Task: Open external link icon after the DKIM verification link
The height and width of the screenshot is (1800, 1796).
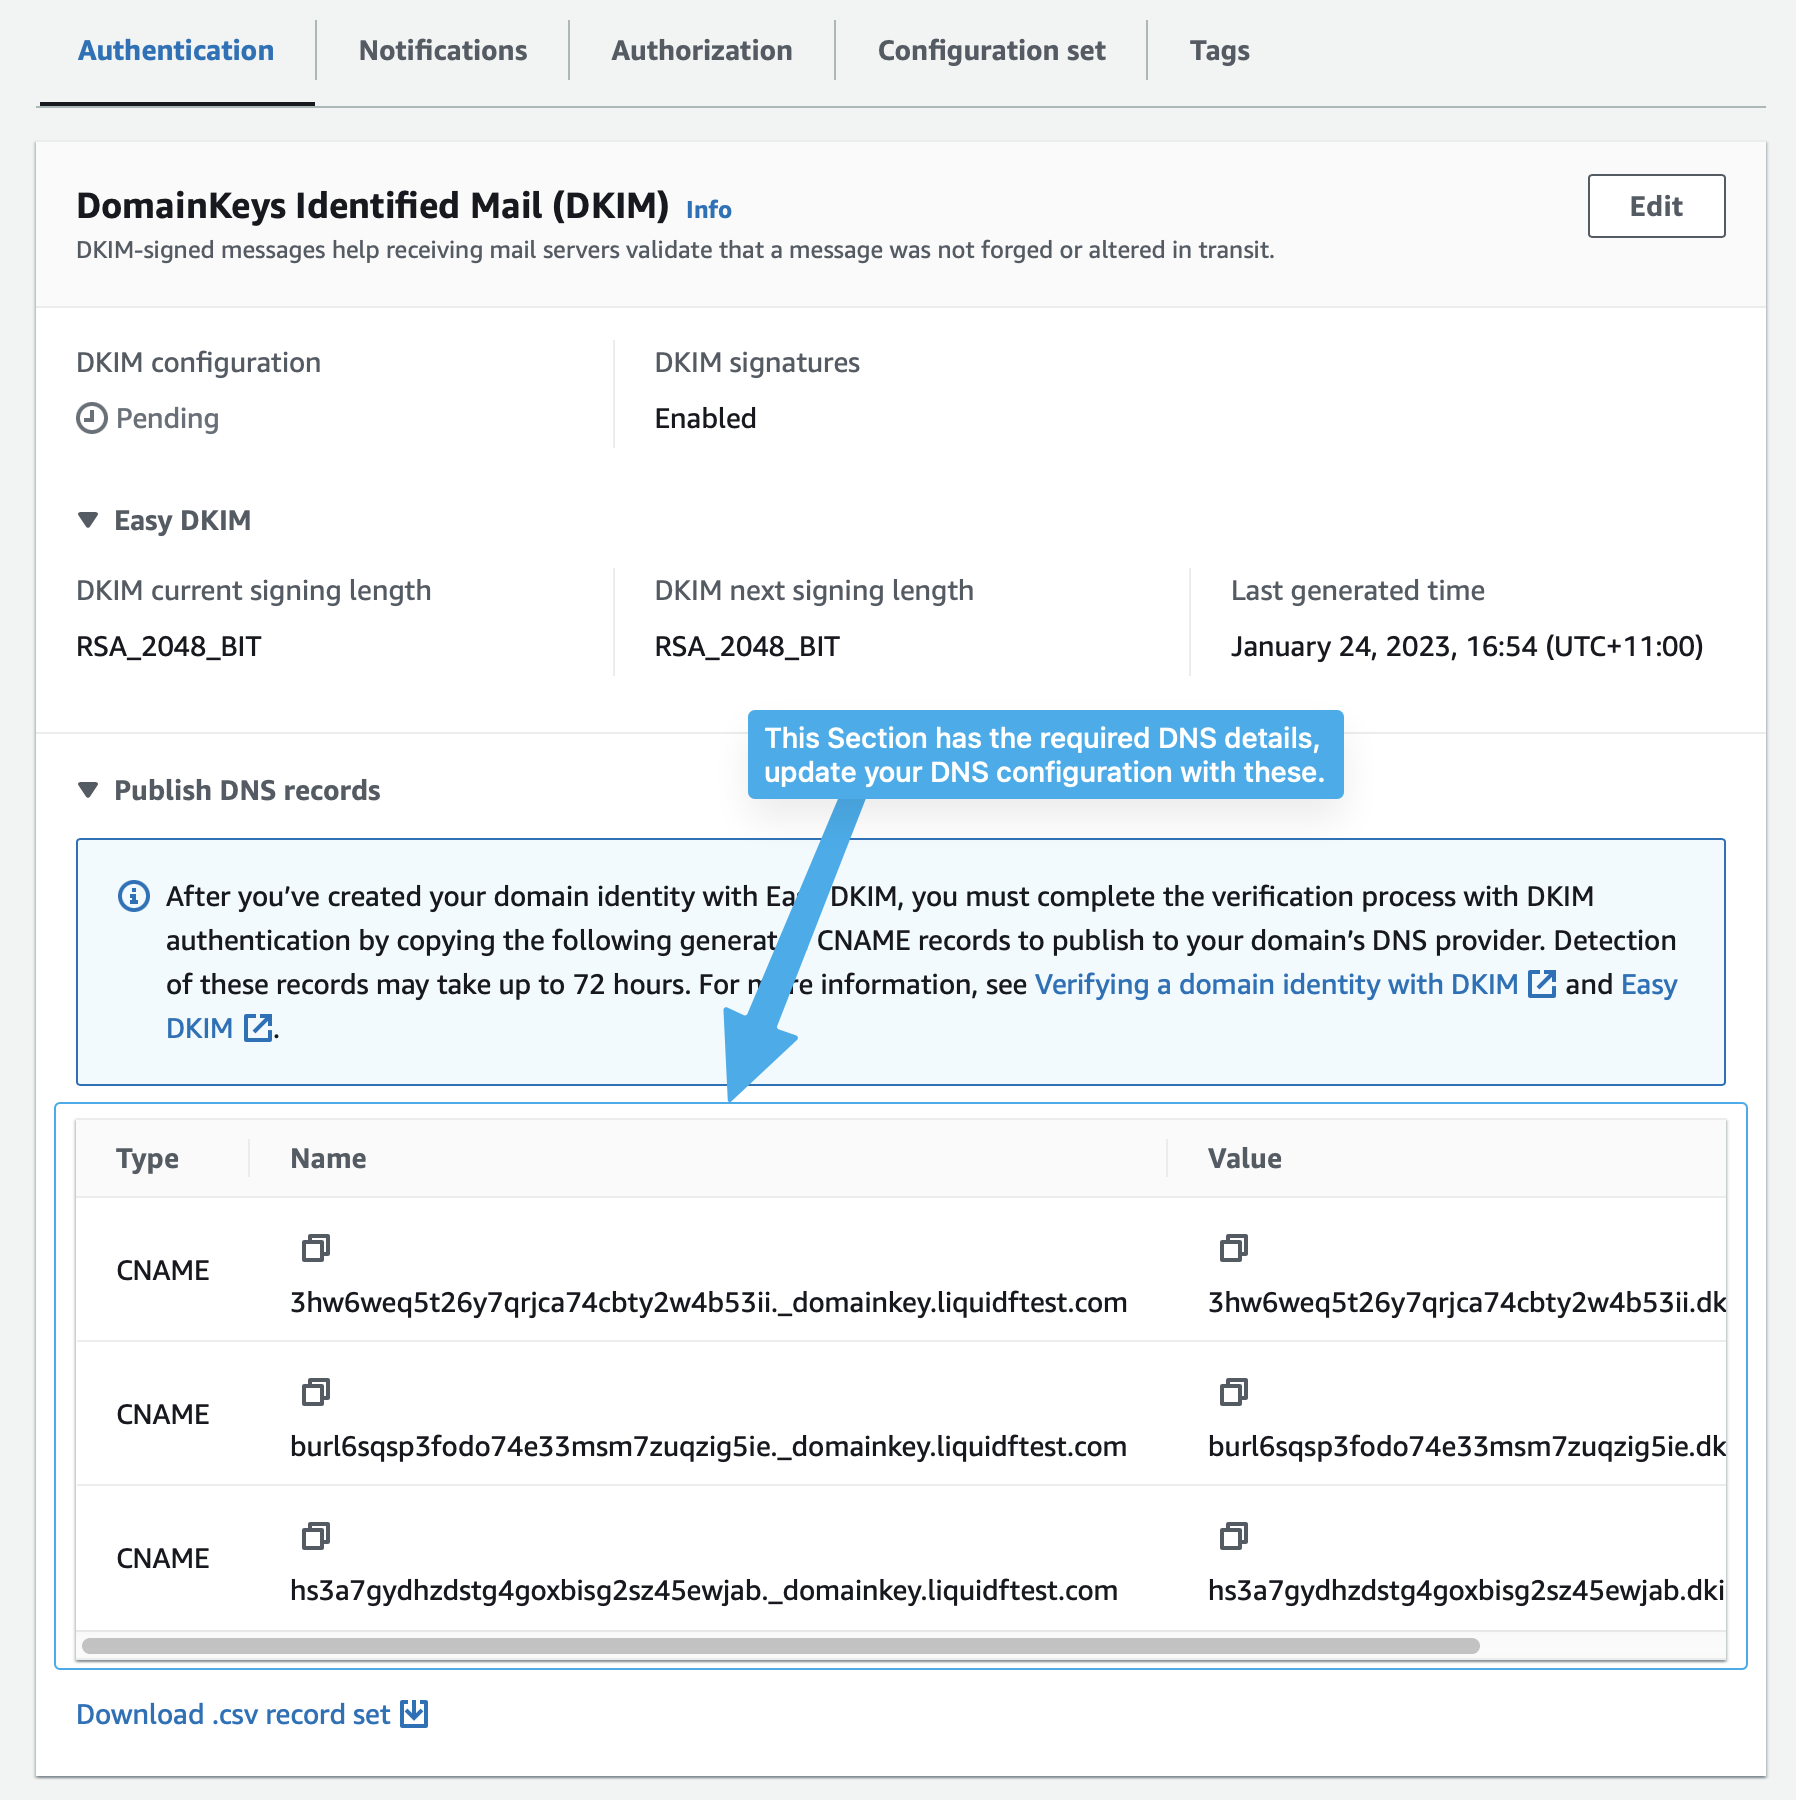Action: pos(1542,984)
